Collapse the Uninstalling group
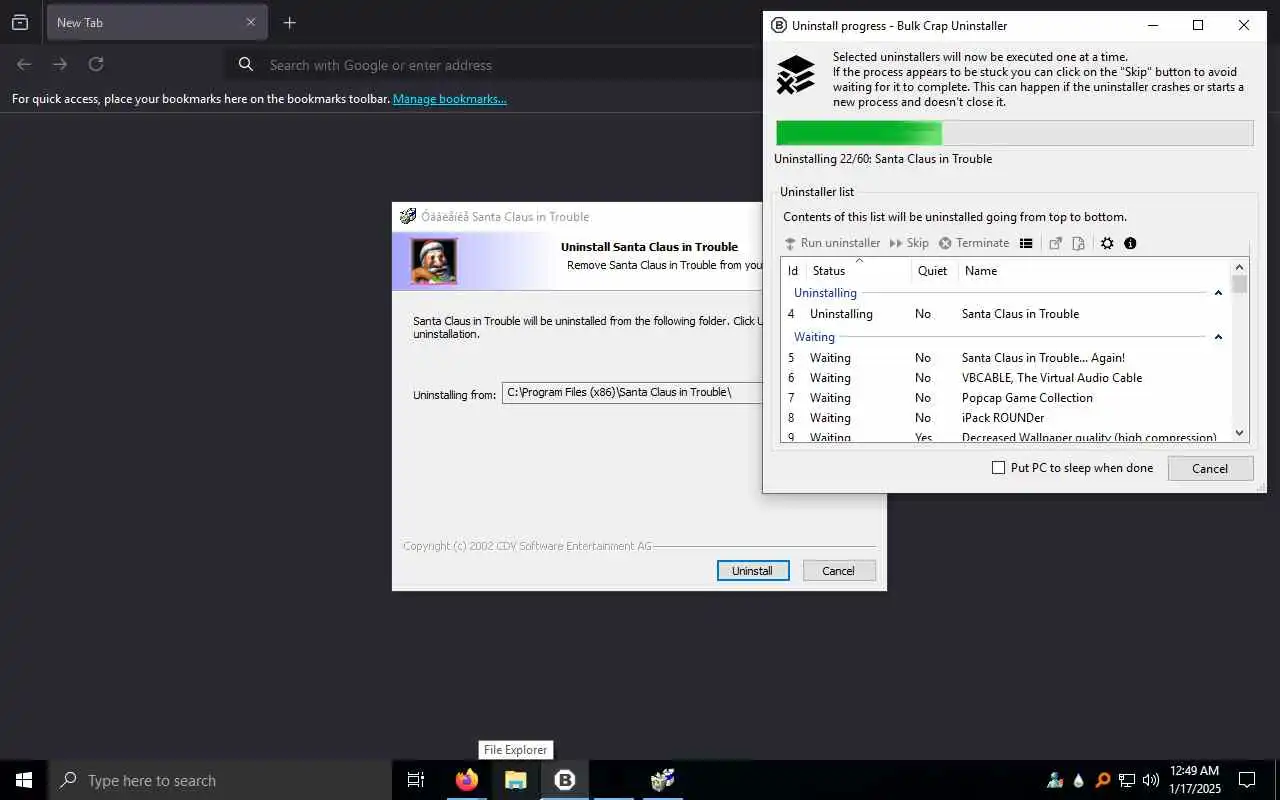 coord(1218,293)
